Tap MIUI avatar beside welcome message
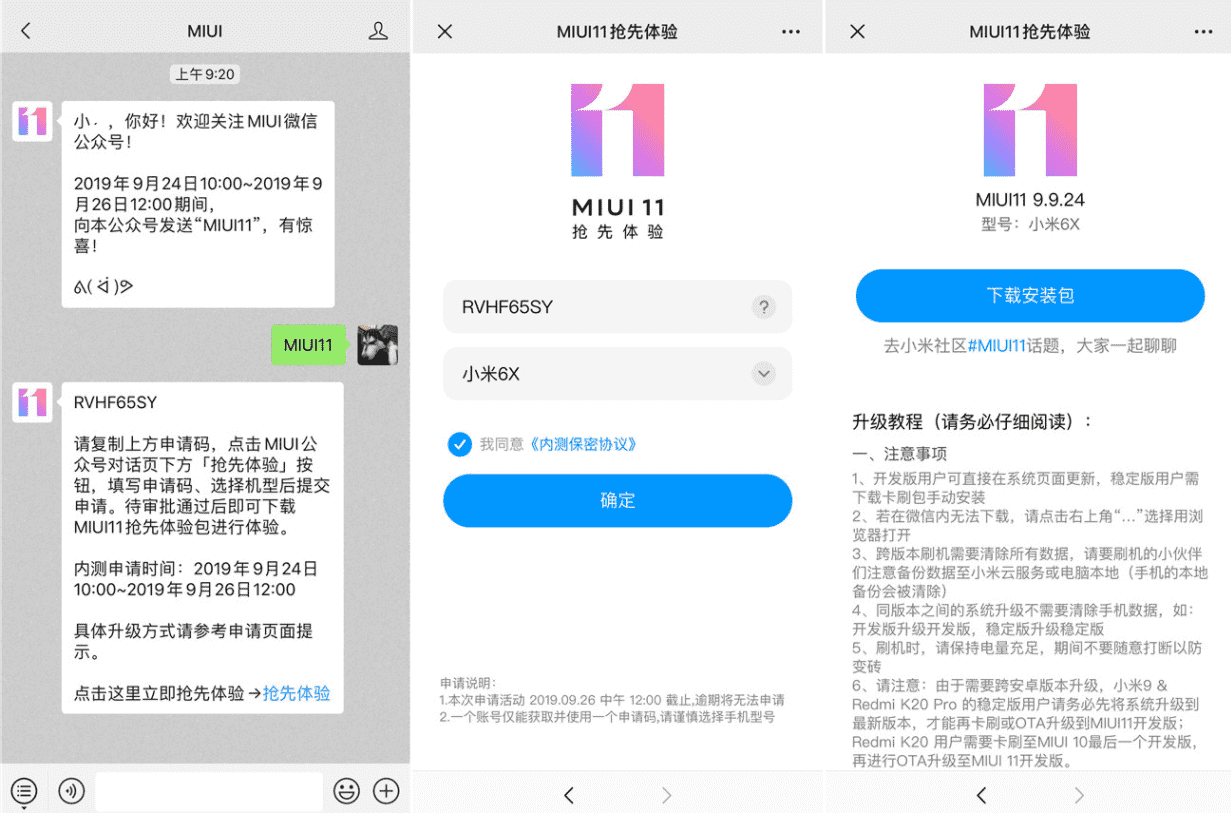 click(33, 121)
